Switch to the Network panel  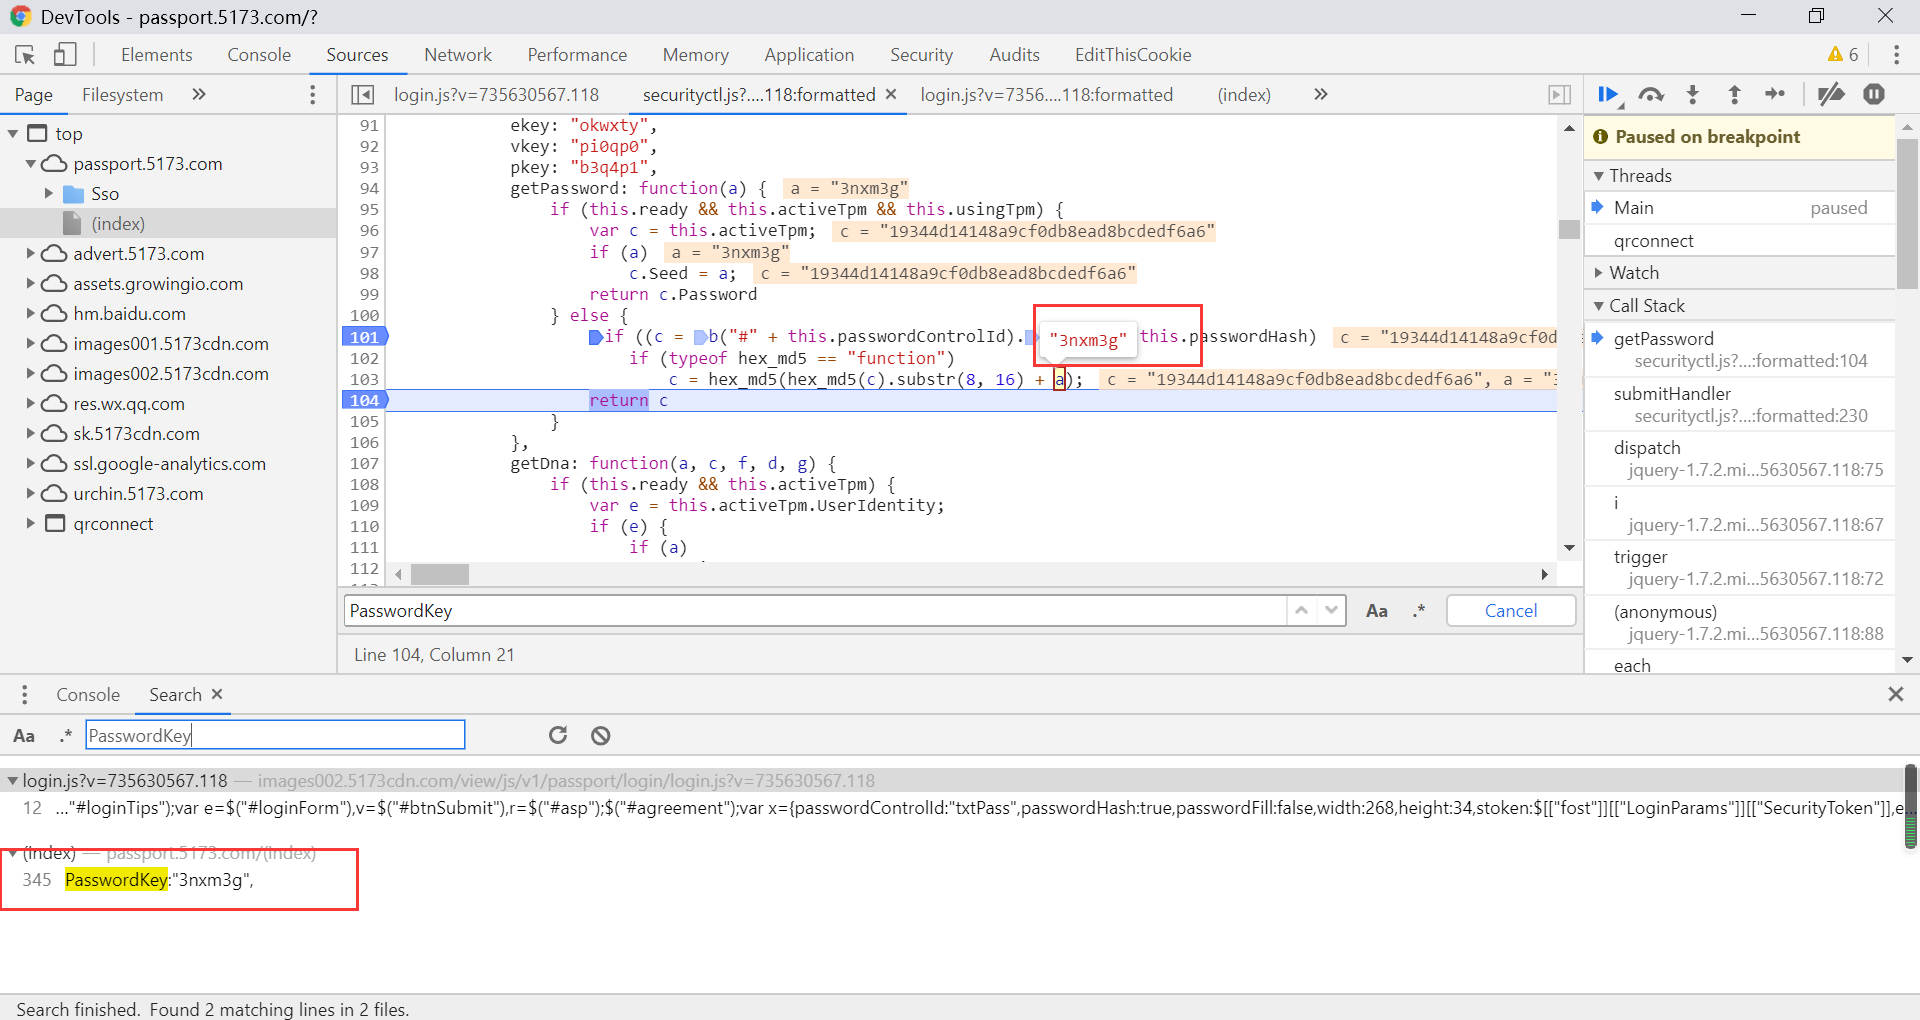pyautogui.click(x=458, y=54)
